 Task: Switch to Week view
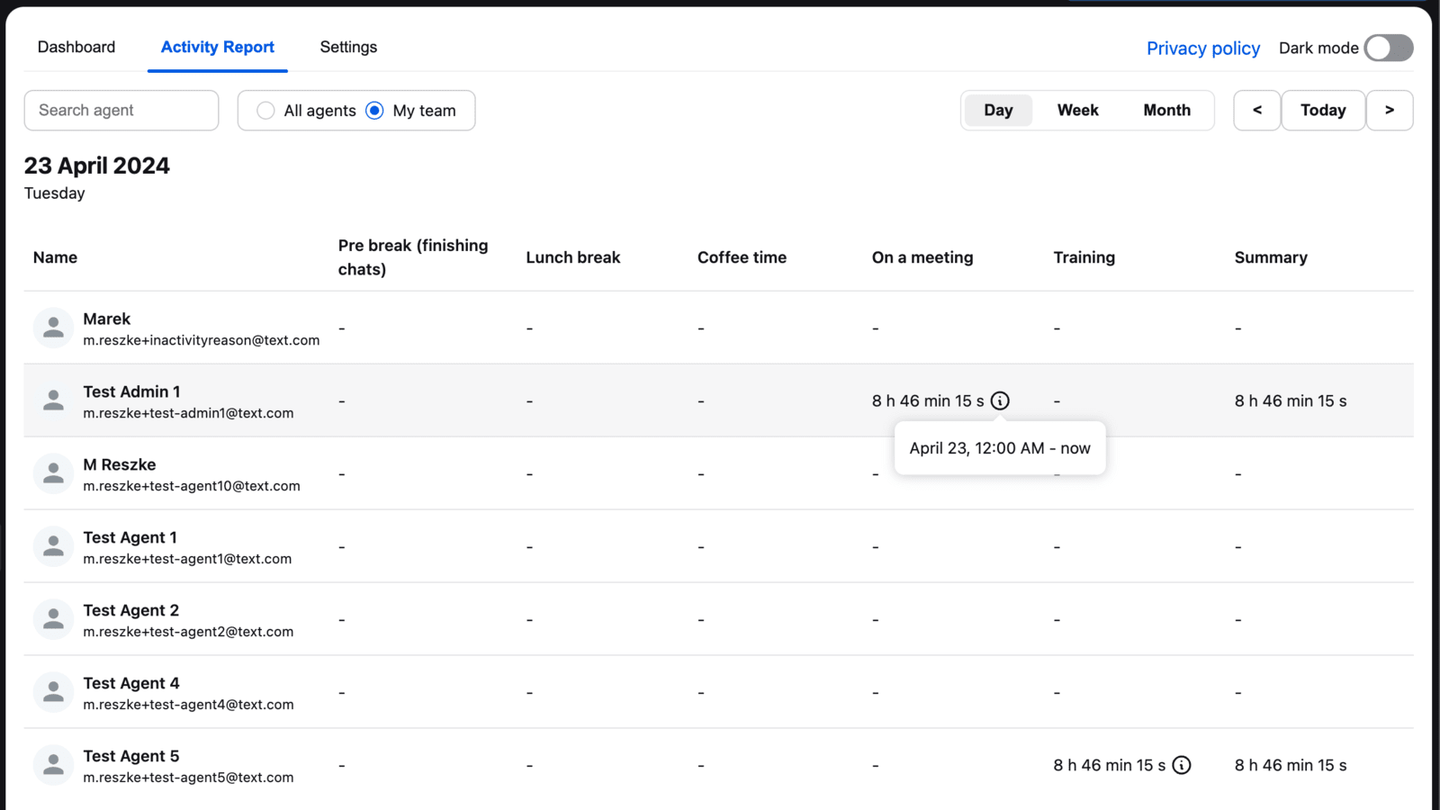(1078, 110)
